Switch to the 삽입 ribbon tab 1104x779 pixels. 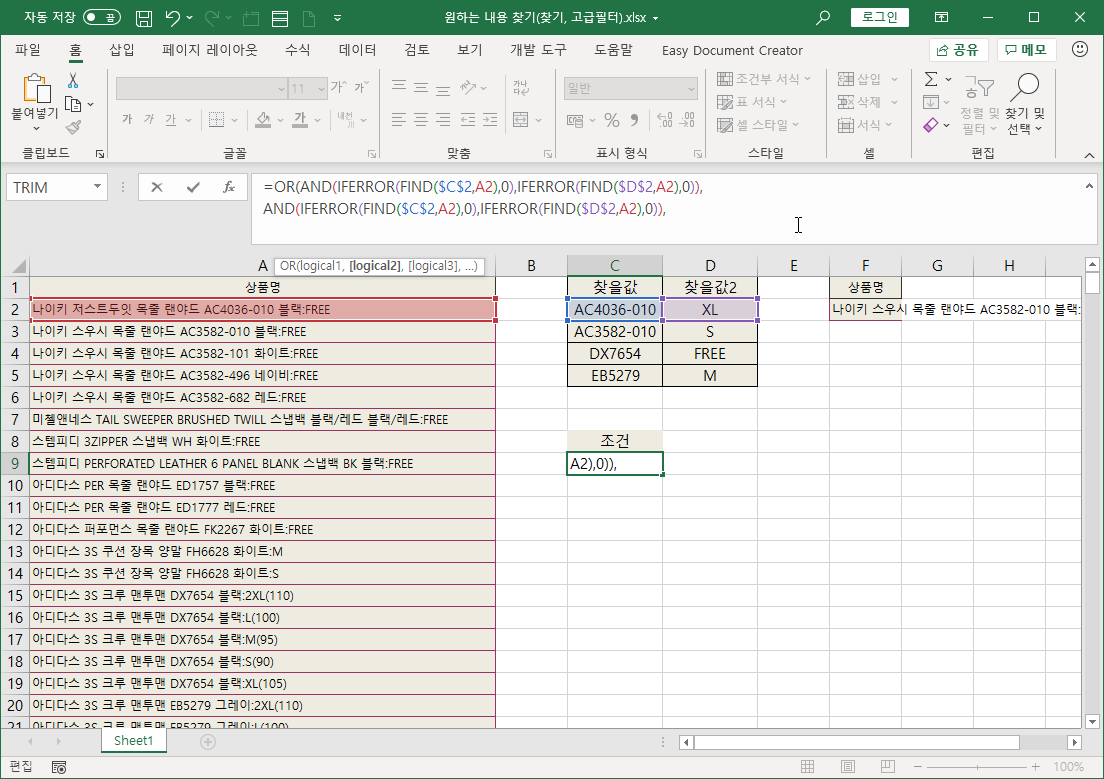[121, 50]
